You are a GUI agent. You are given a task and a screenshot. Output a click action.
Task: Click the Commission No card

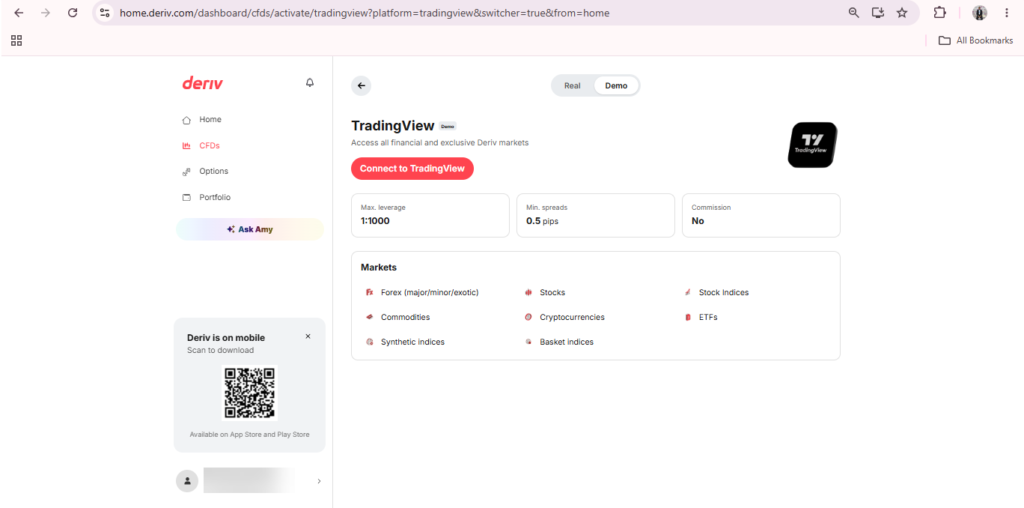(x=761, y=215)
